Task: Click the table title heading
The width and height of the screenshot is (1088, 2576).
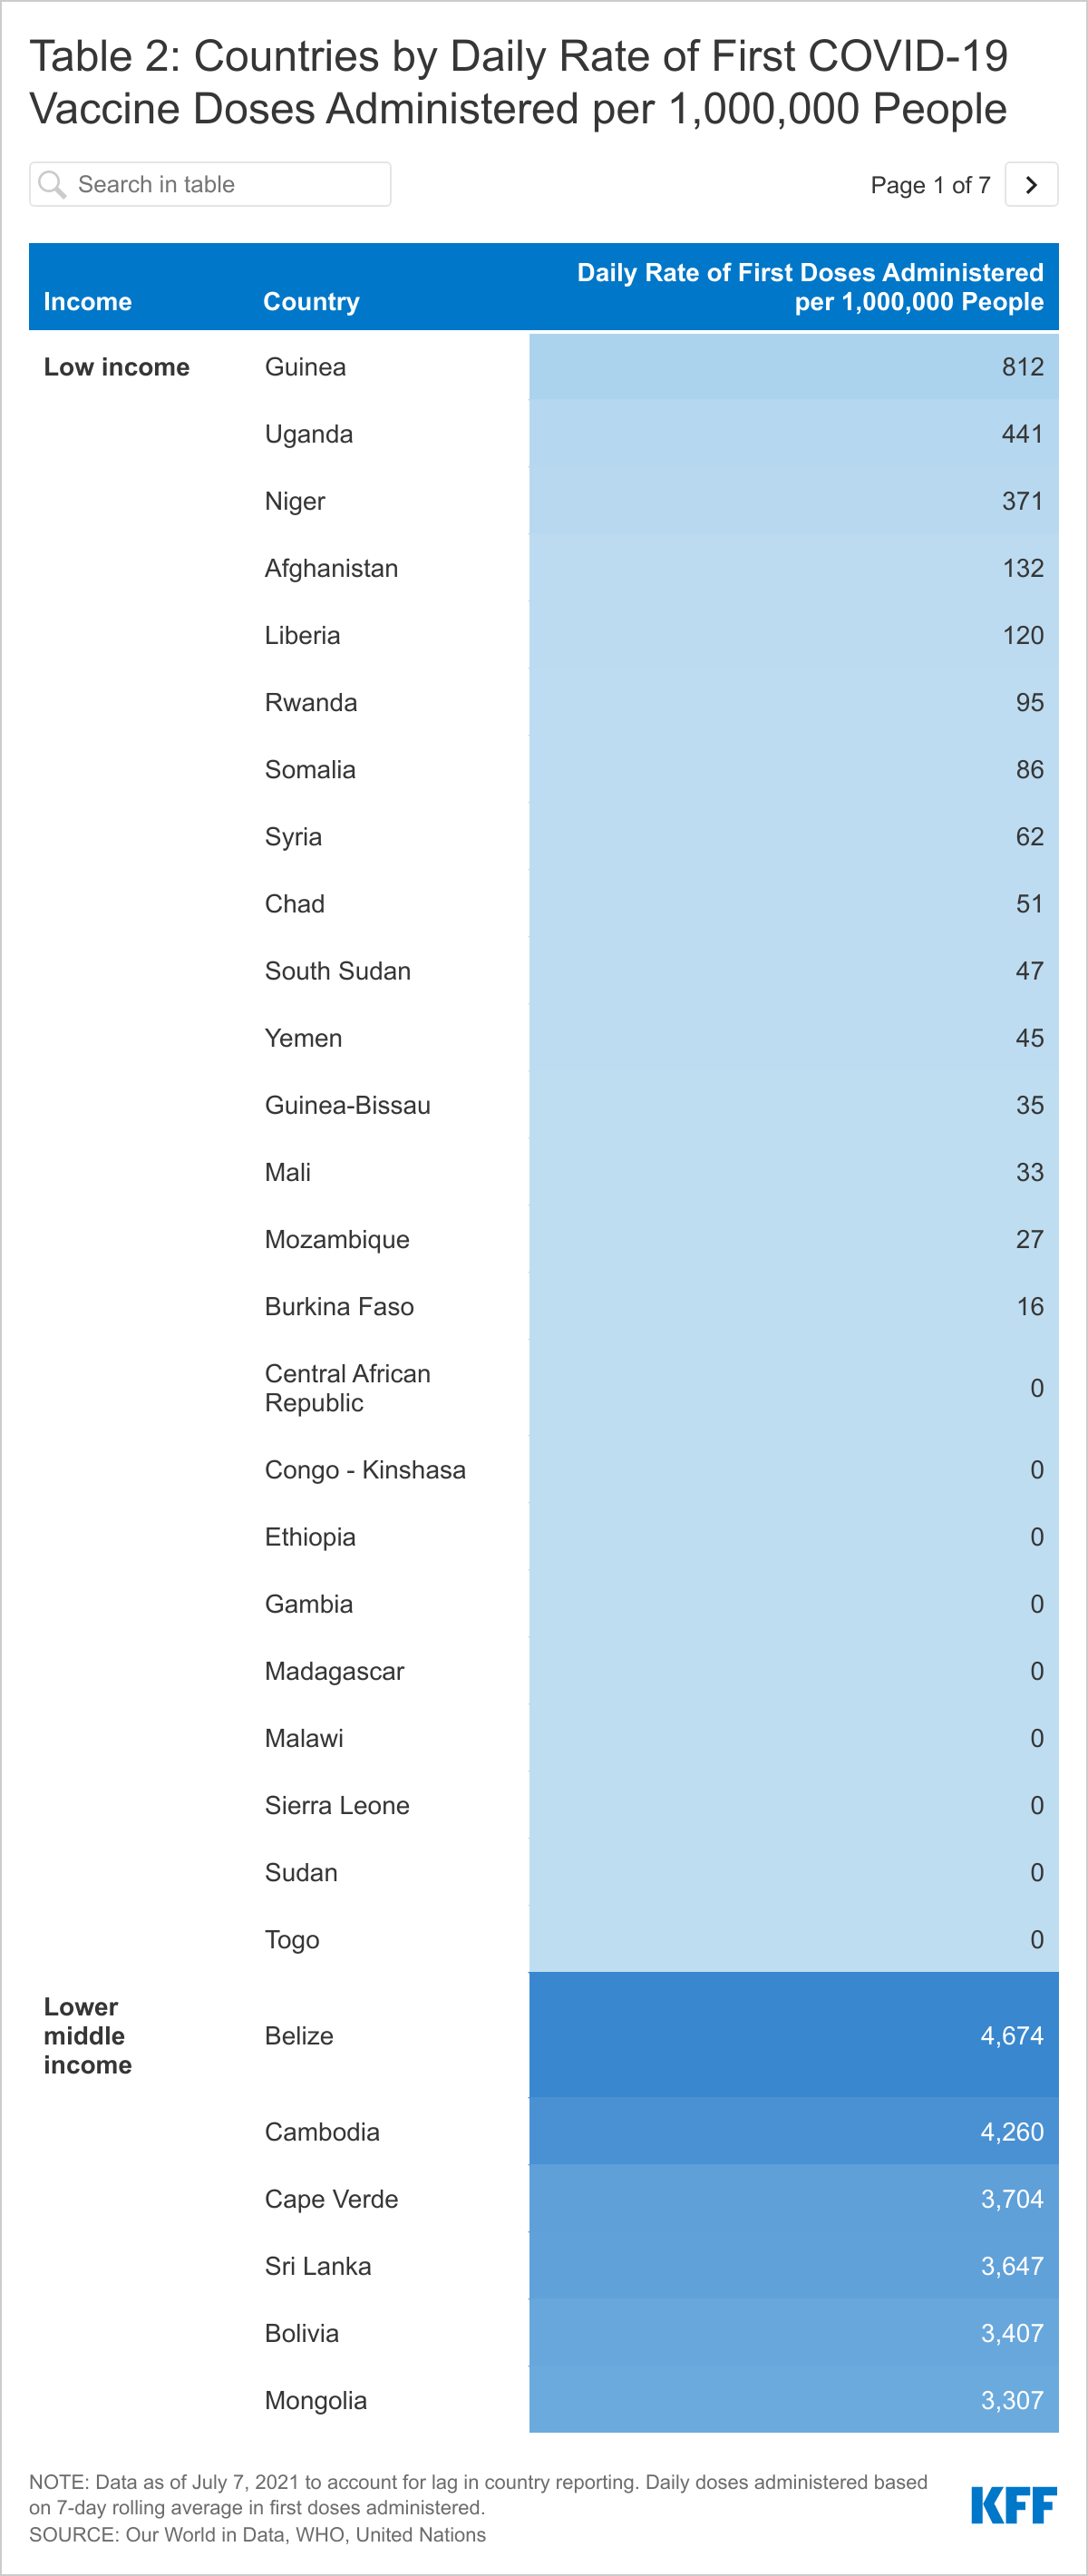Action: click(518, 82)
